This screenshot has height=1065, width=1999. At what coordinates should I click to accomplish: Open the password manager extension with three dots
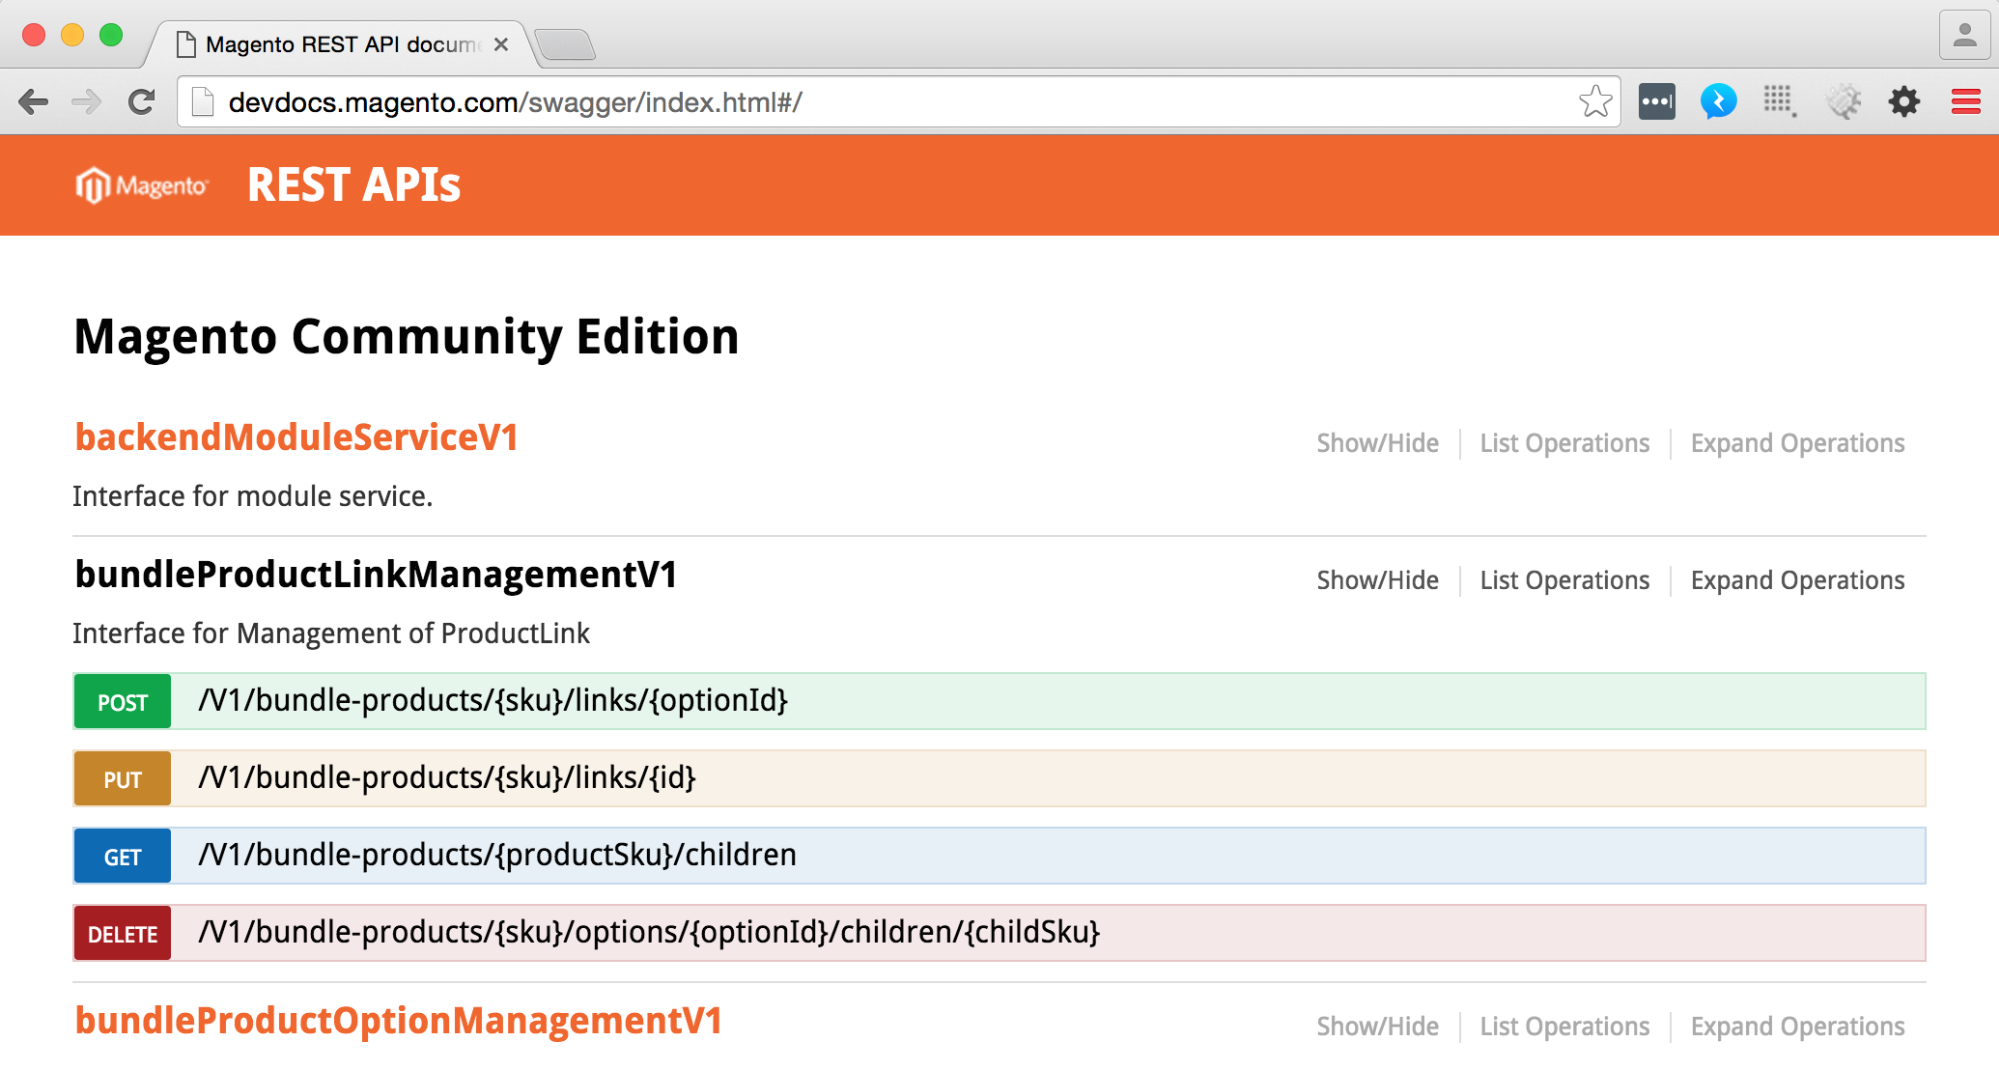pyautogui.click(x=1657, y=101)
